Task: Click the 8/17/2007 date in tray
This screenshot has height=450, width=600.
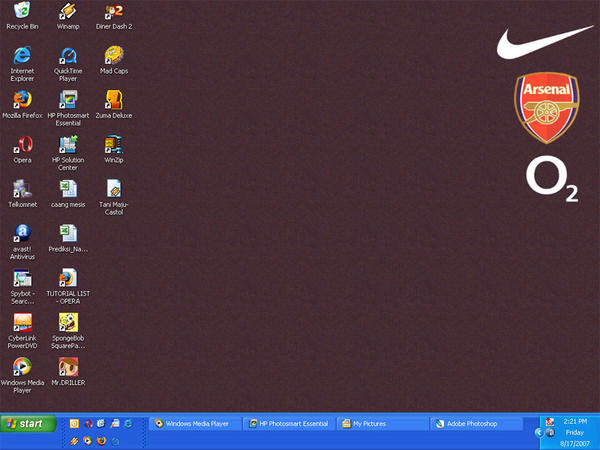Action: click(x=575, y=444)
